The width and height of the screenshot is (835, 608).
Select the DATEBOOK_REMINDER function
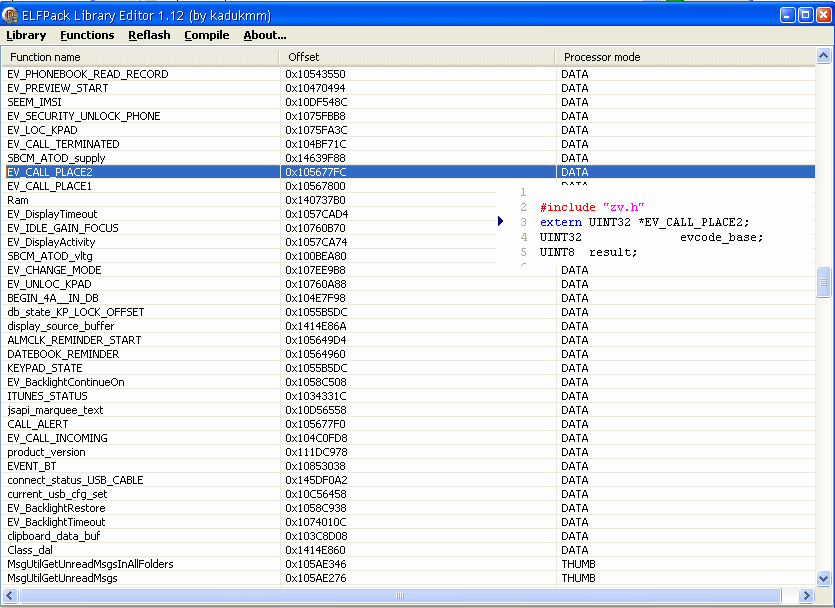(x=408, y=354)
